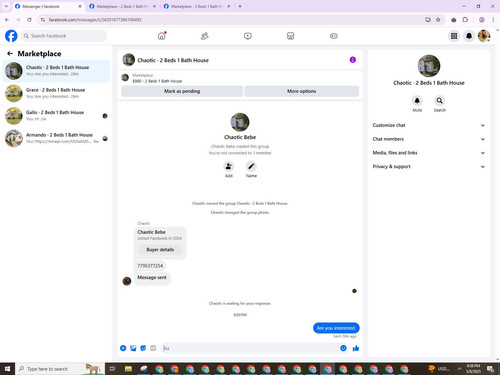Click the Facebook logo
The image size is (500, 375).
(11, 36)
